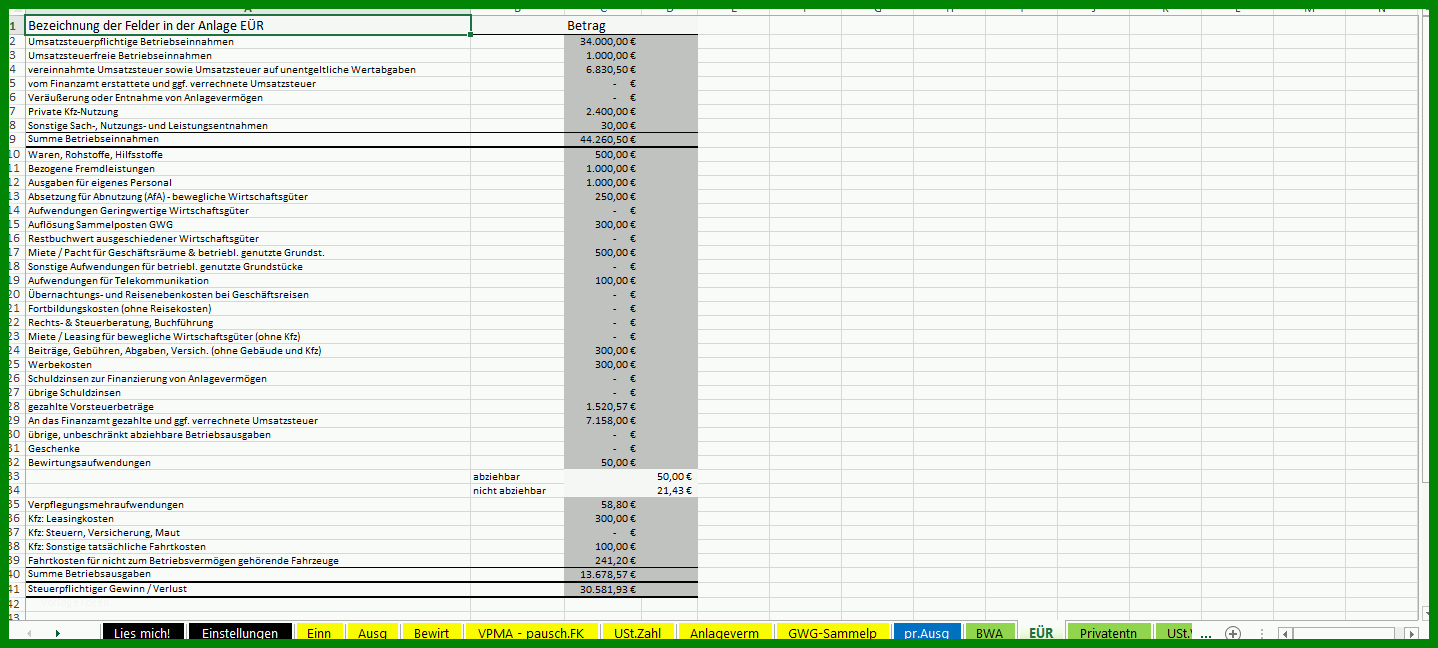The height and width of the screenshot is (648, 1438).
Task: Select 'Werbekosten' label
Action: (60, 365)
